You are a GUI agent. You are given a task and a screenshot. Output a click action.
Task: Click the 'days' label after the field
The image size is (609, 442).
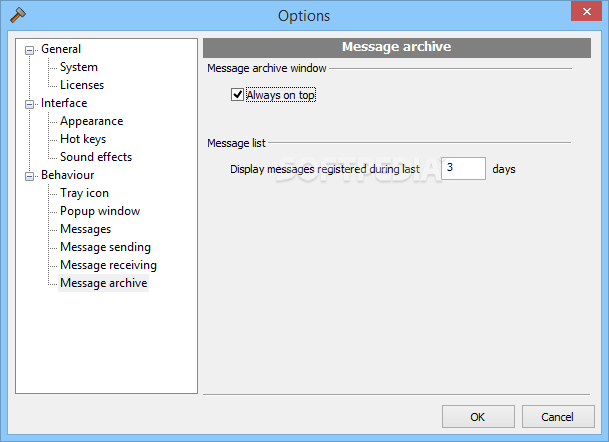point(504,169)
